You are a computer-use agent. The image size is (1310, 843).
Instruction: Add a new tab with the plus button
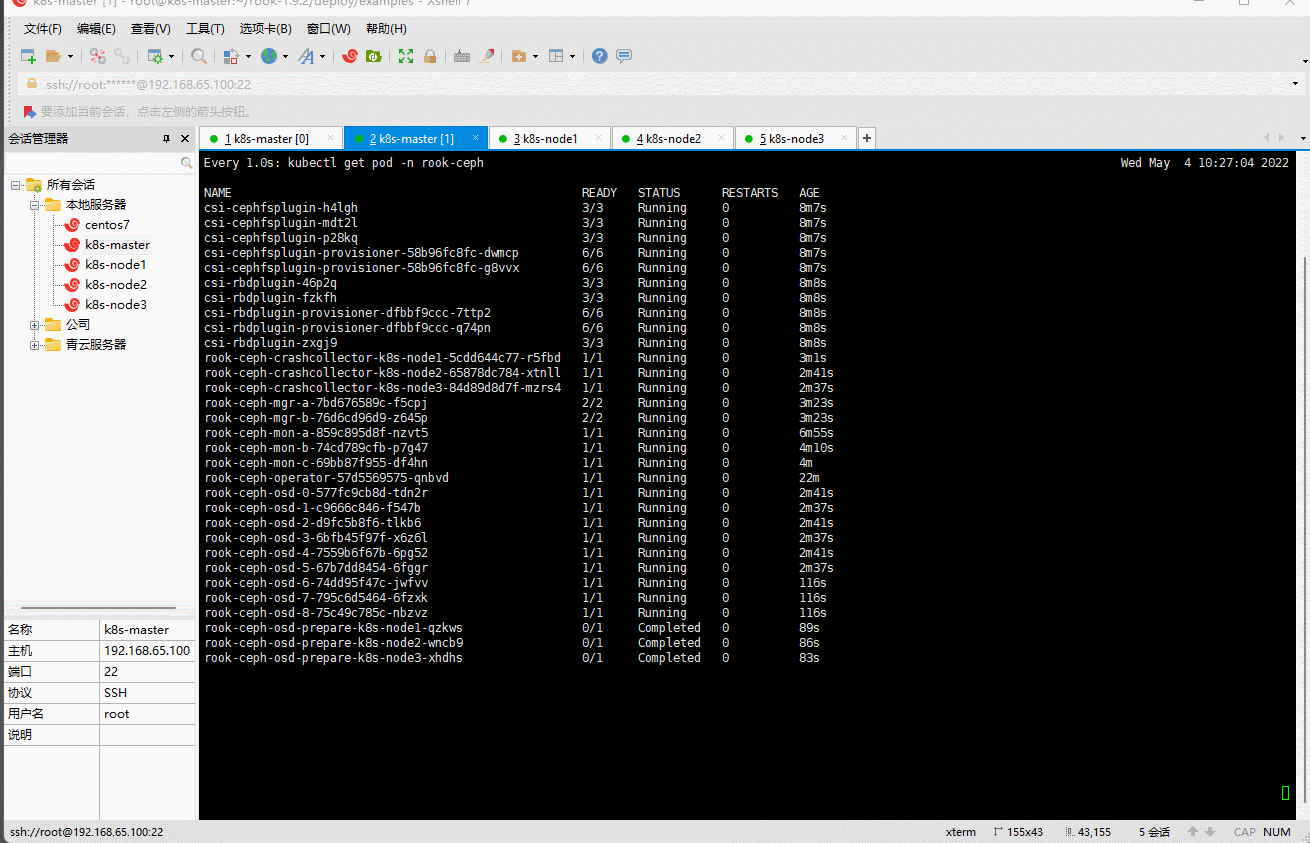pyautogui.click(x=867, y=138)
